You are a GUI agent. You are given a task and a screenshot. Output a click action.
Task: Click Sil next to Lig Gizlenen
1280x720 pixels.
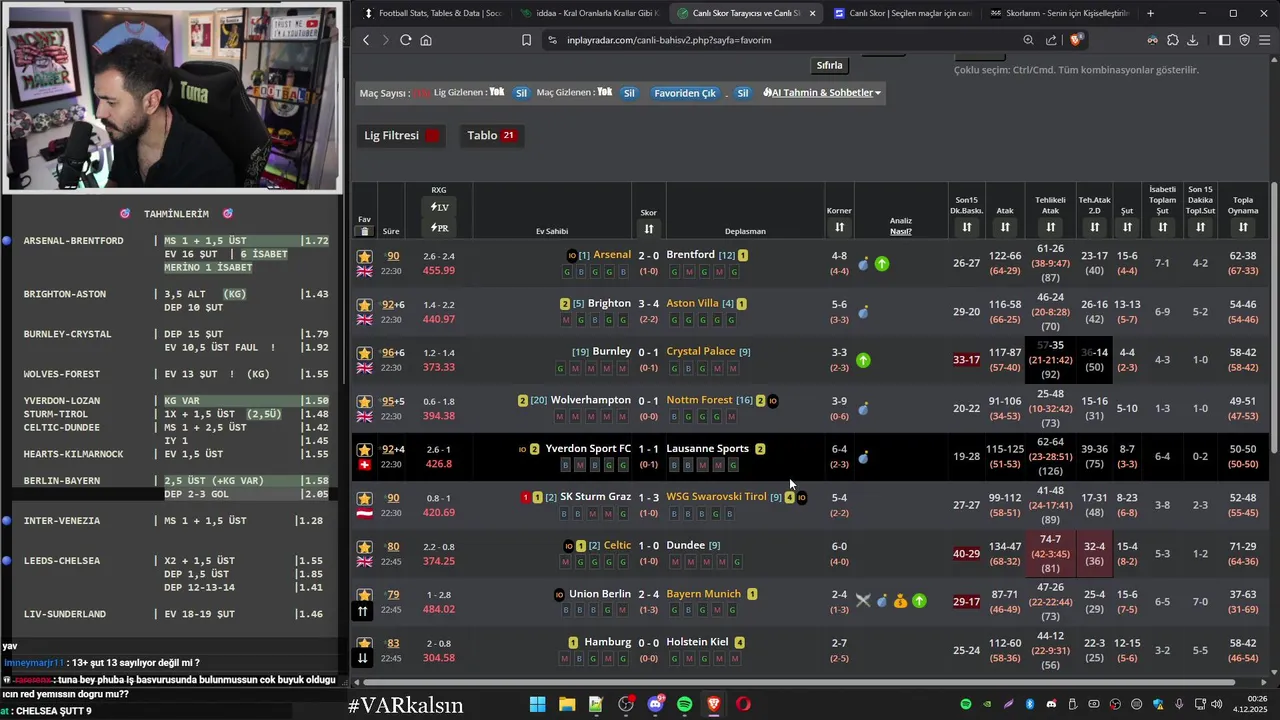pos(521,93)
